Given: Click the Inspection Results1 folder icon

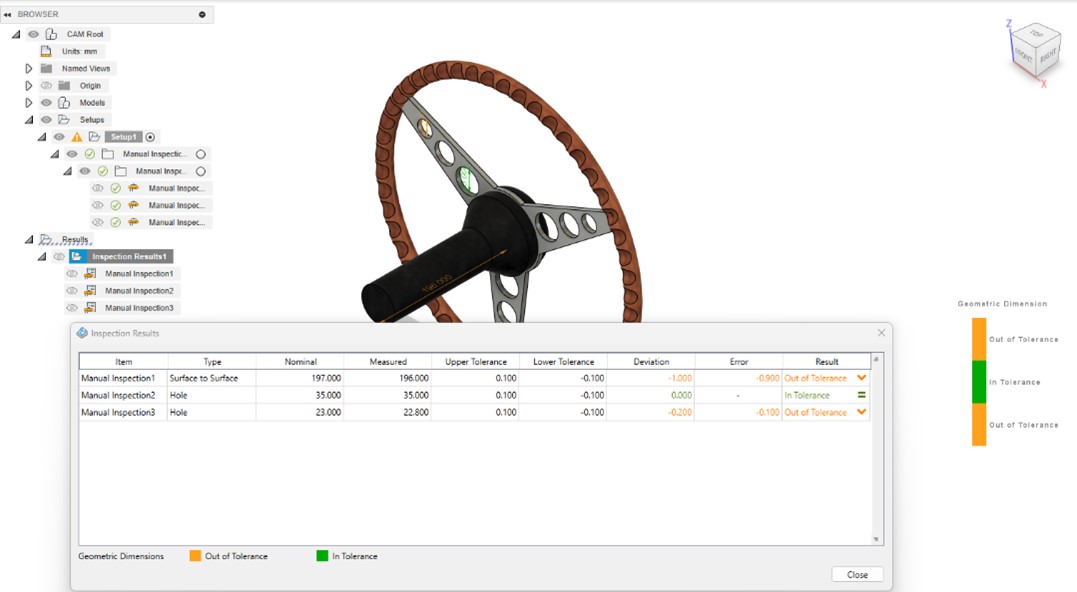Looking at the screenshot, I should (x=80, y=256).
